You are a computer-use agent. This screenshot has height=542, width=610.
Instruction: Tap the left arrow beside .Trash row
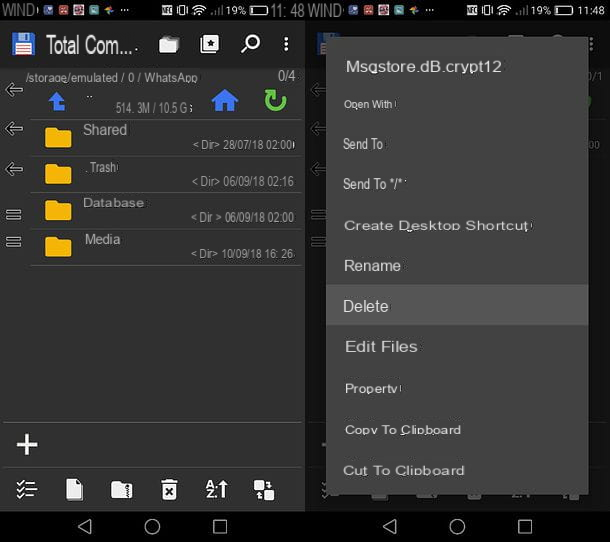pyautogui.click(x=14, y=169)
